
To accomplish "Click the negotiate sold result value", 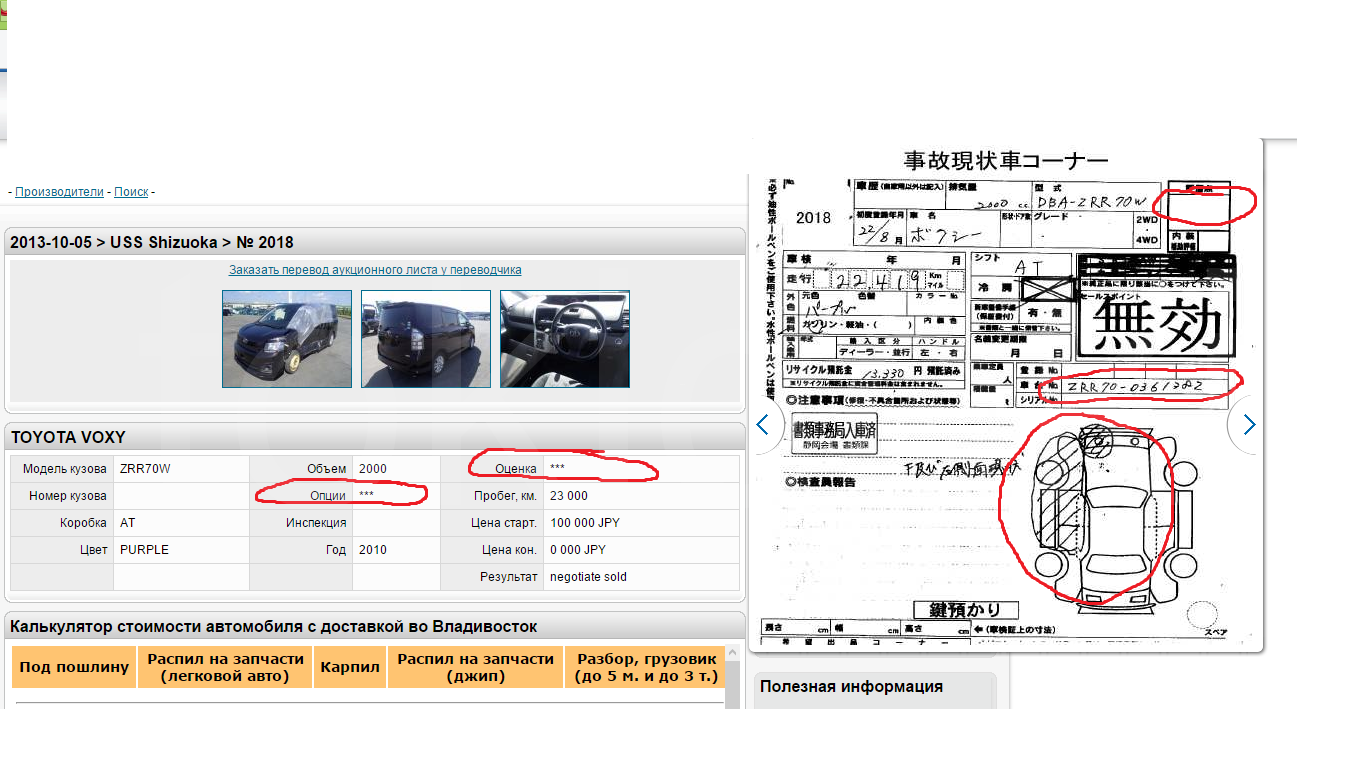I will point(589,577).
